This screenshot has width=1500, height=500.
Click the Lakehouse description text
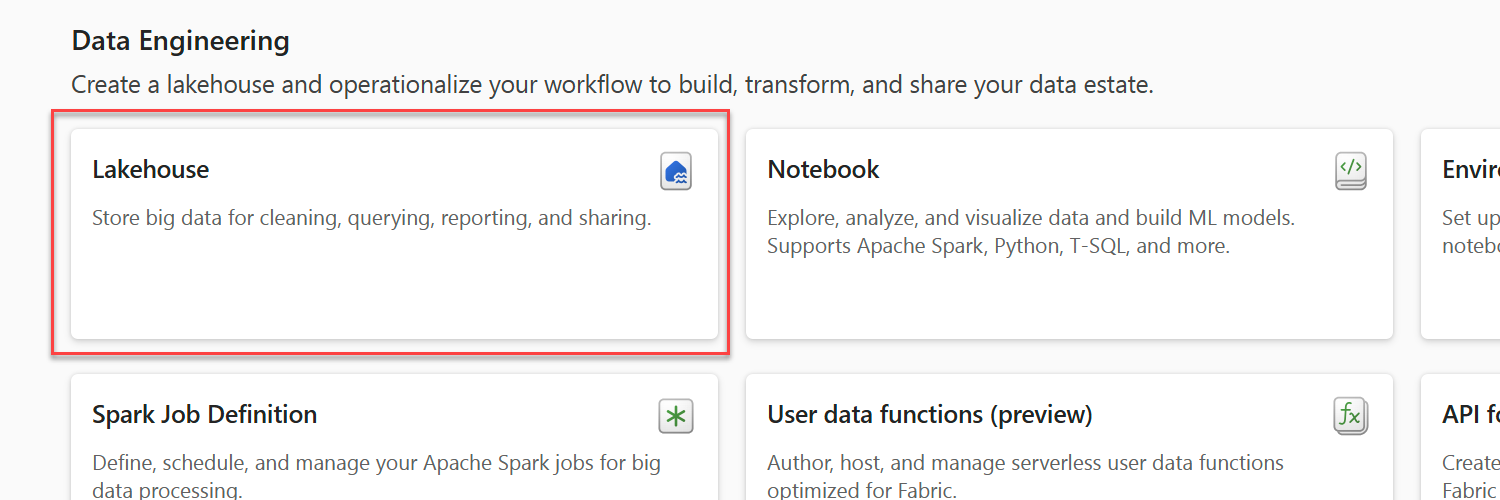(x=372, y=218)
